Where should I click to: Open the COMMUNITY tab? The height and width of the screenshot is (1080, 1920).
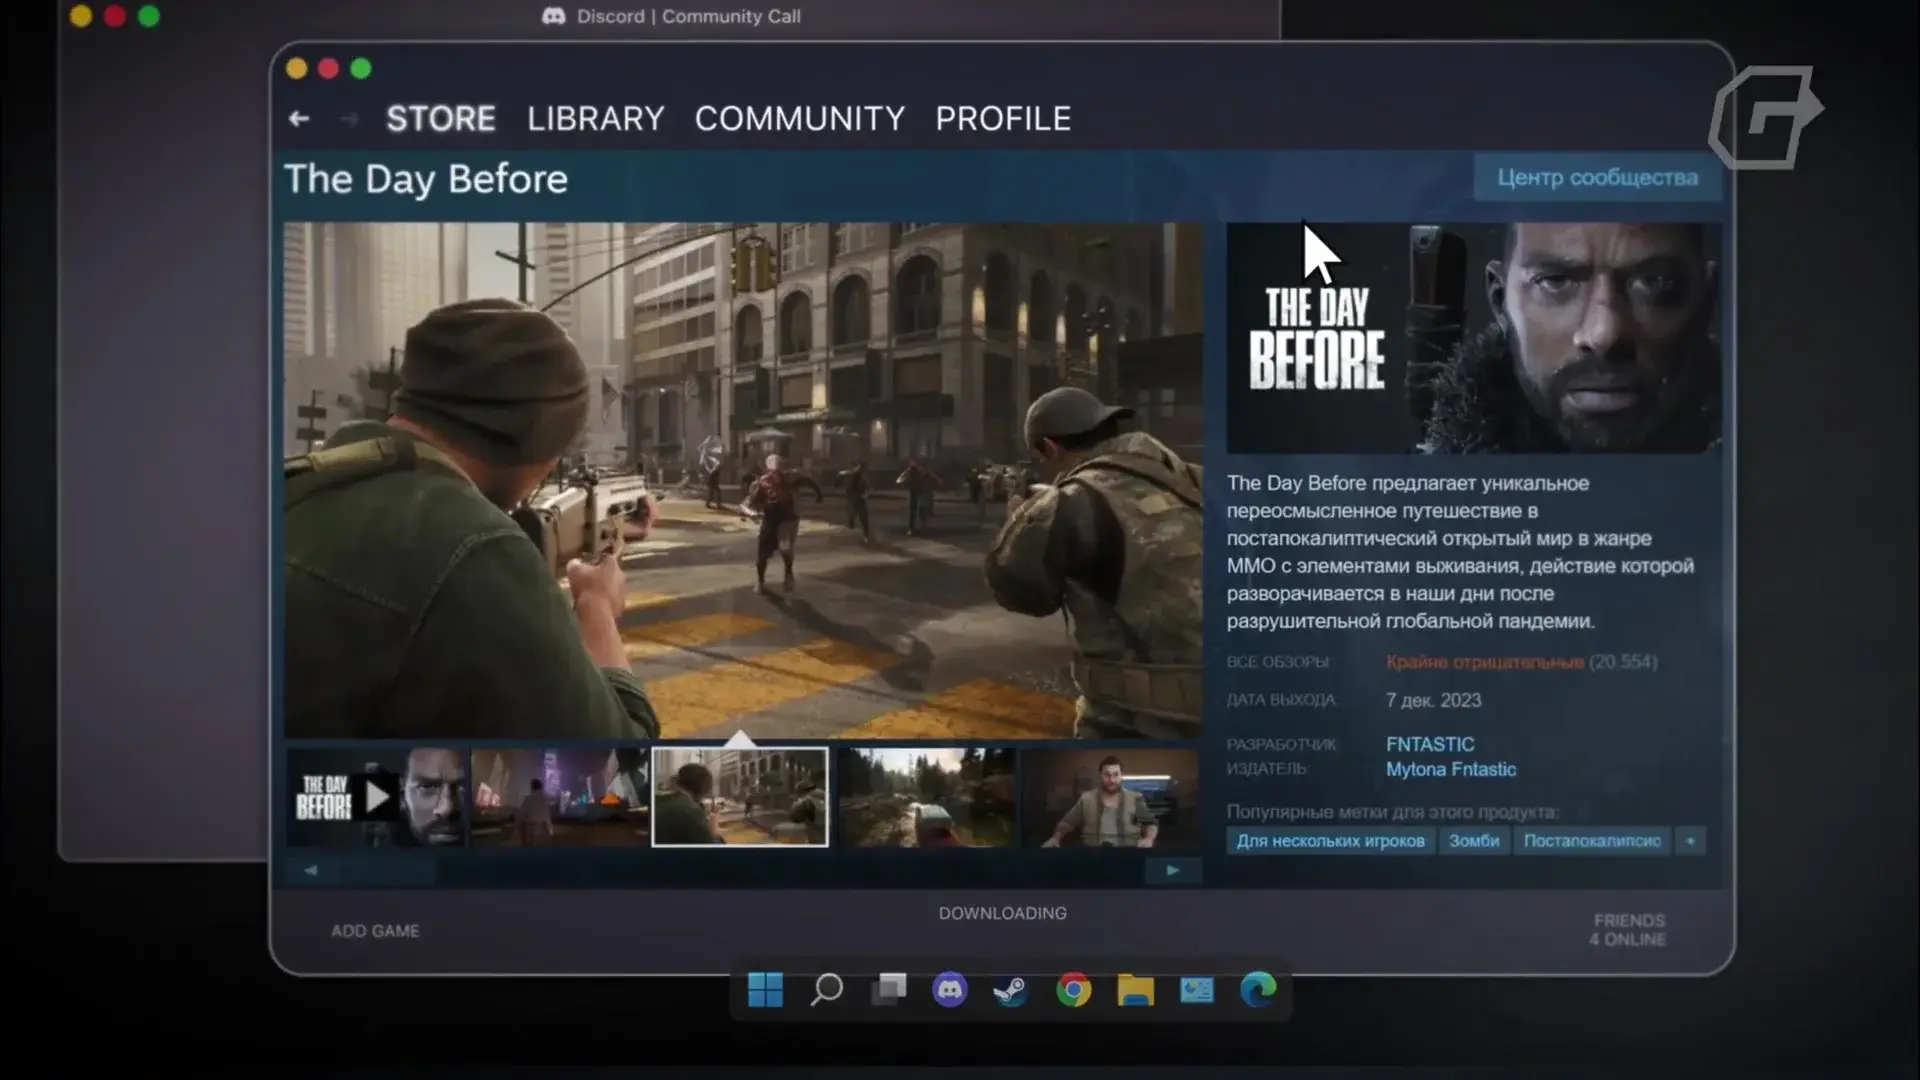800,119
